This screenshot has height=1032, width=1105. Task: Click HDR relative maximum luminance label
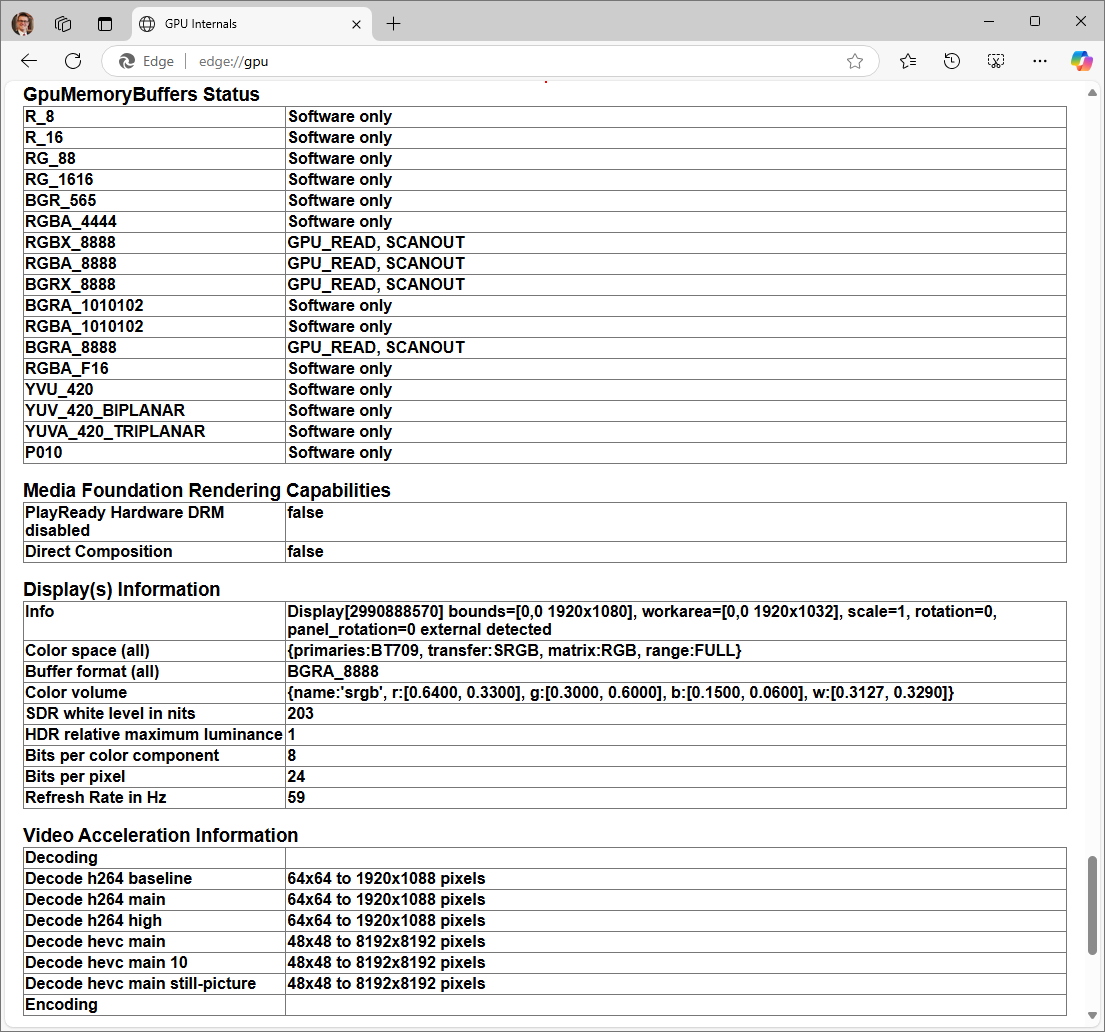154,735
